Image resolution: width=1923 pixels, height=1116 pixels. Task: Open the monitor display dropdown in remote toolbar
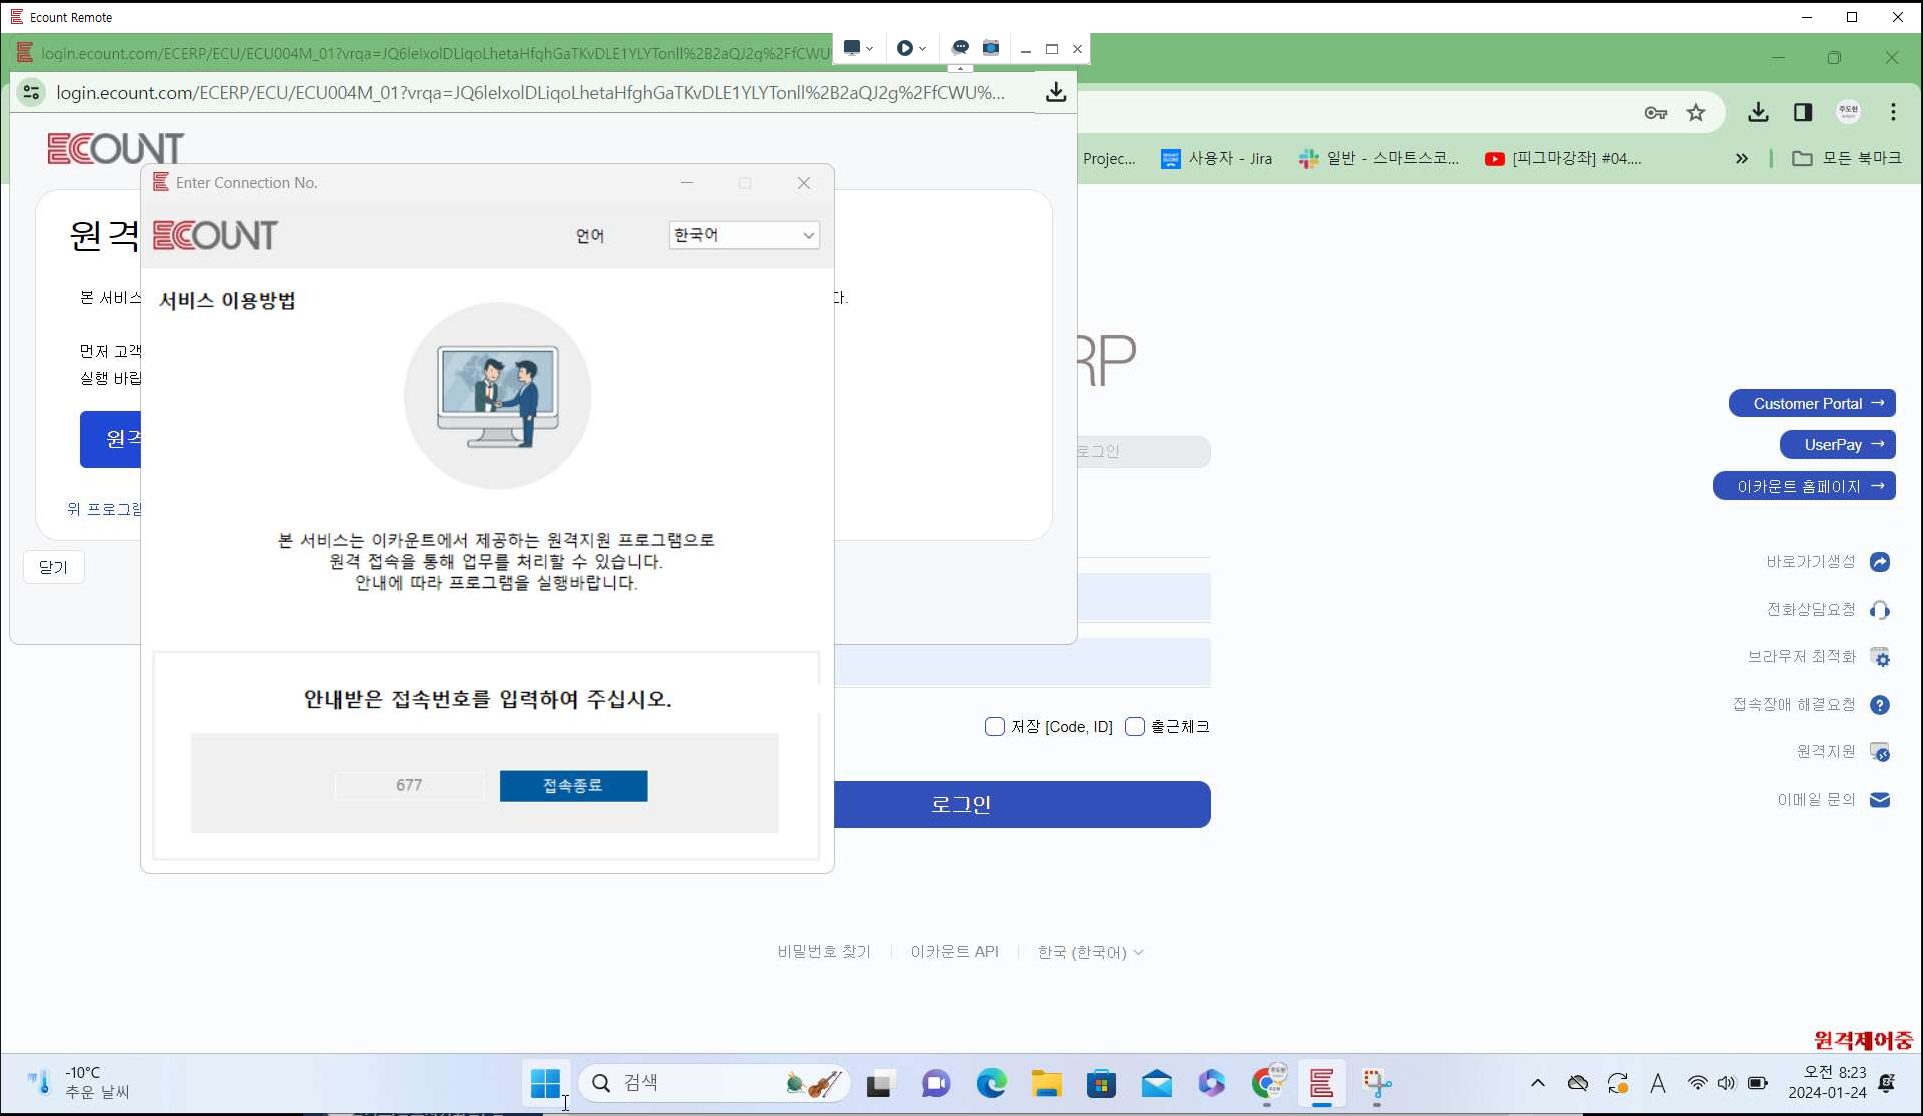[857, 48]
